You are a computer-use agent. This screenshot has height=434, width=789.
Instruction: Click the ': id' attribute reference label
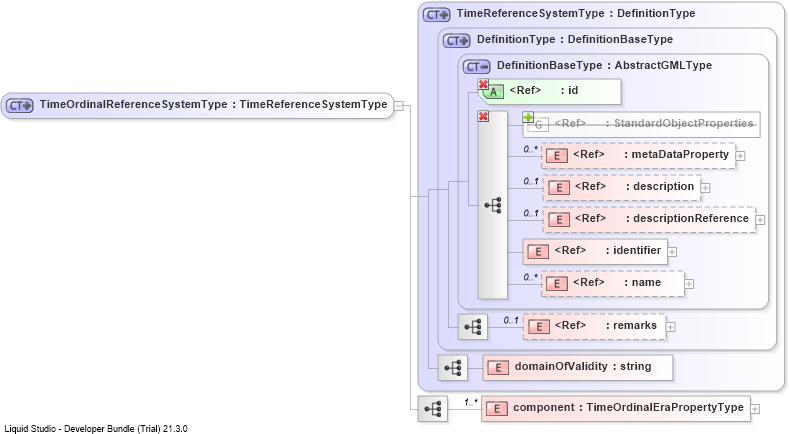pyautogui.click(x=570, y=91)
